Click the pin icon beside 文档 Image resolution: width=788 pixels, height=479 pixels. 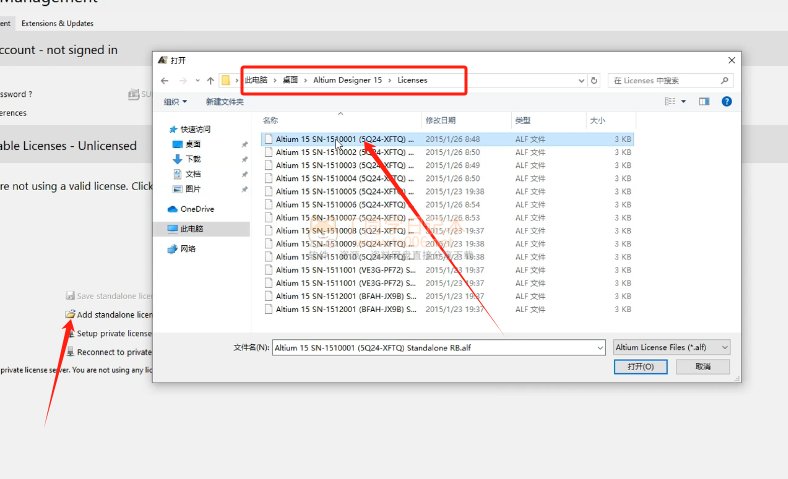click(x=245, y=174)
